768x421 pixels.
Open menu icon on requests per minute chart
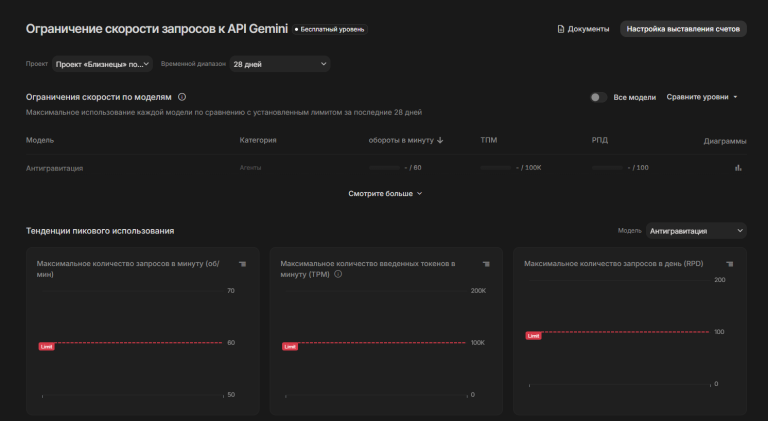[242, 264]
